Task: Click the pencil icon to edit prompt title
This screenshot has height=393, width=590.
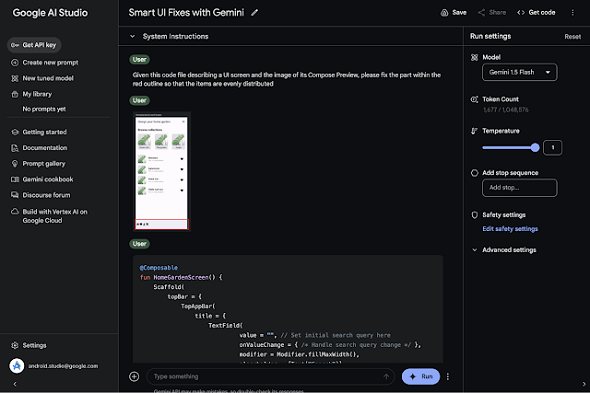Action: [255, 13]
